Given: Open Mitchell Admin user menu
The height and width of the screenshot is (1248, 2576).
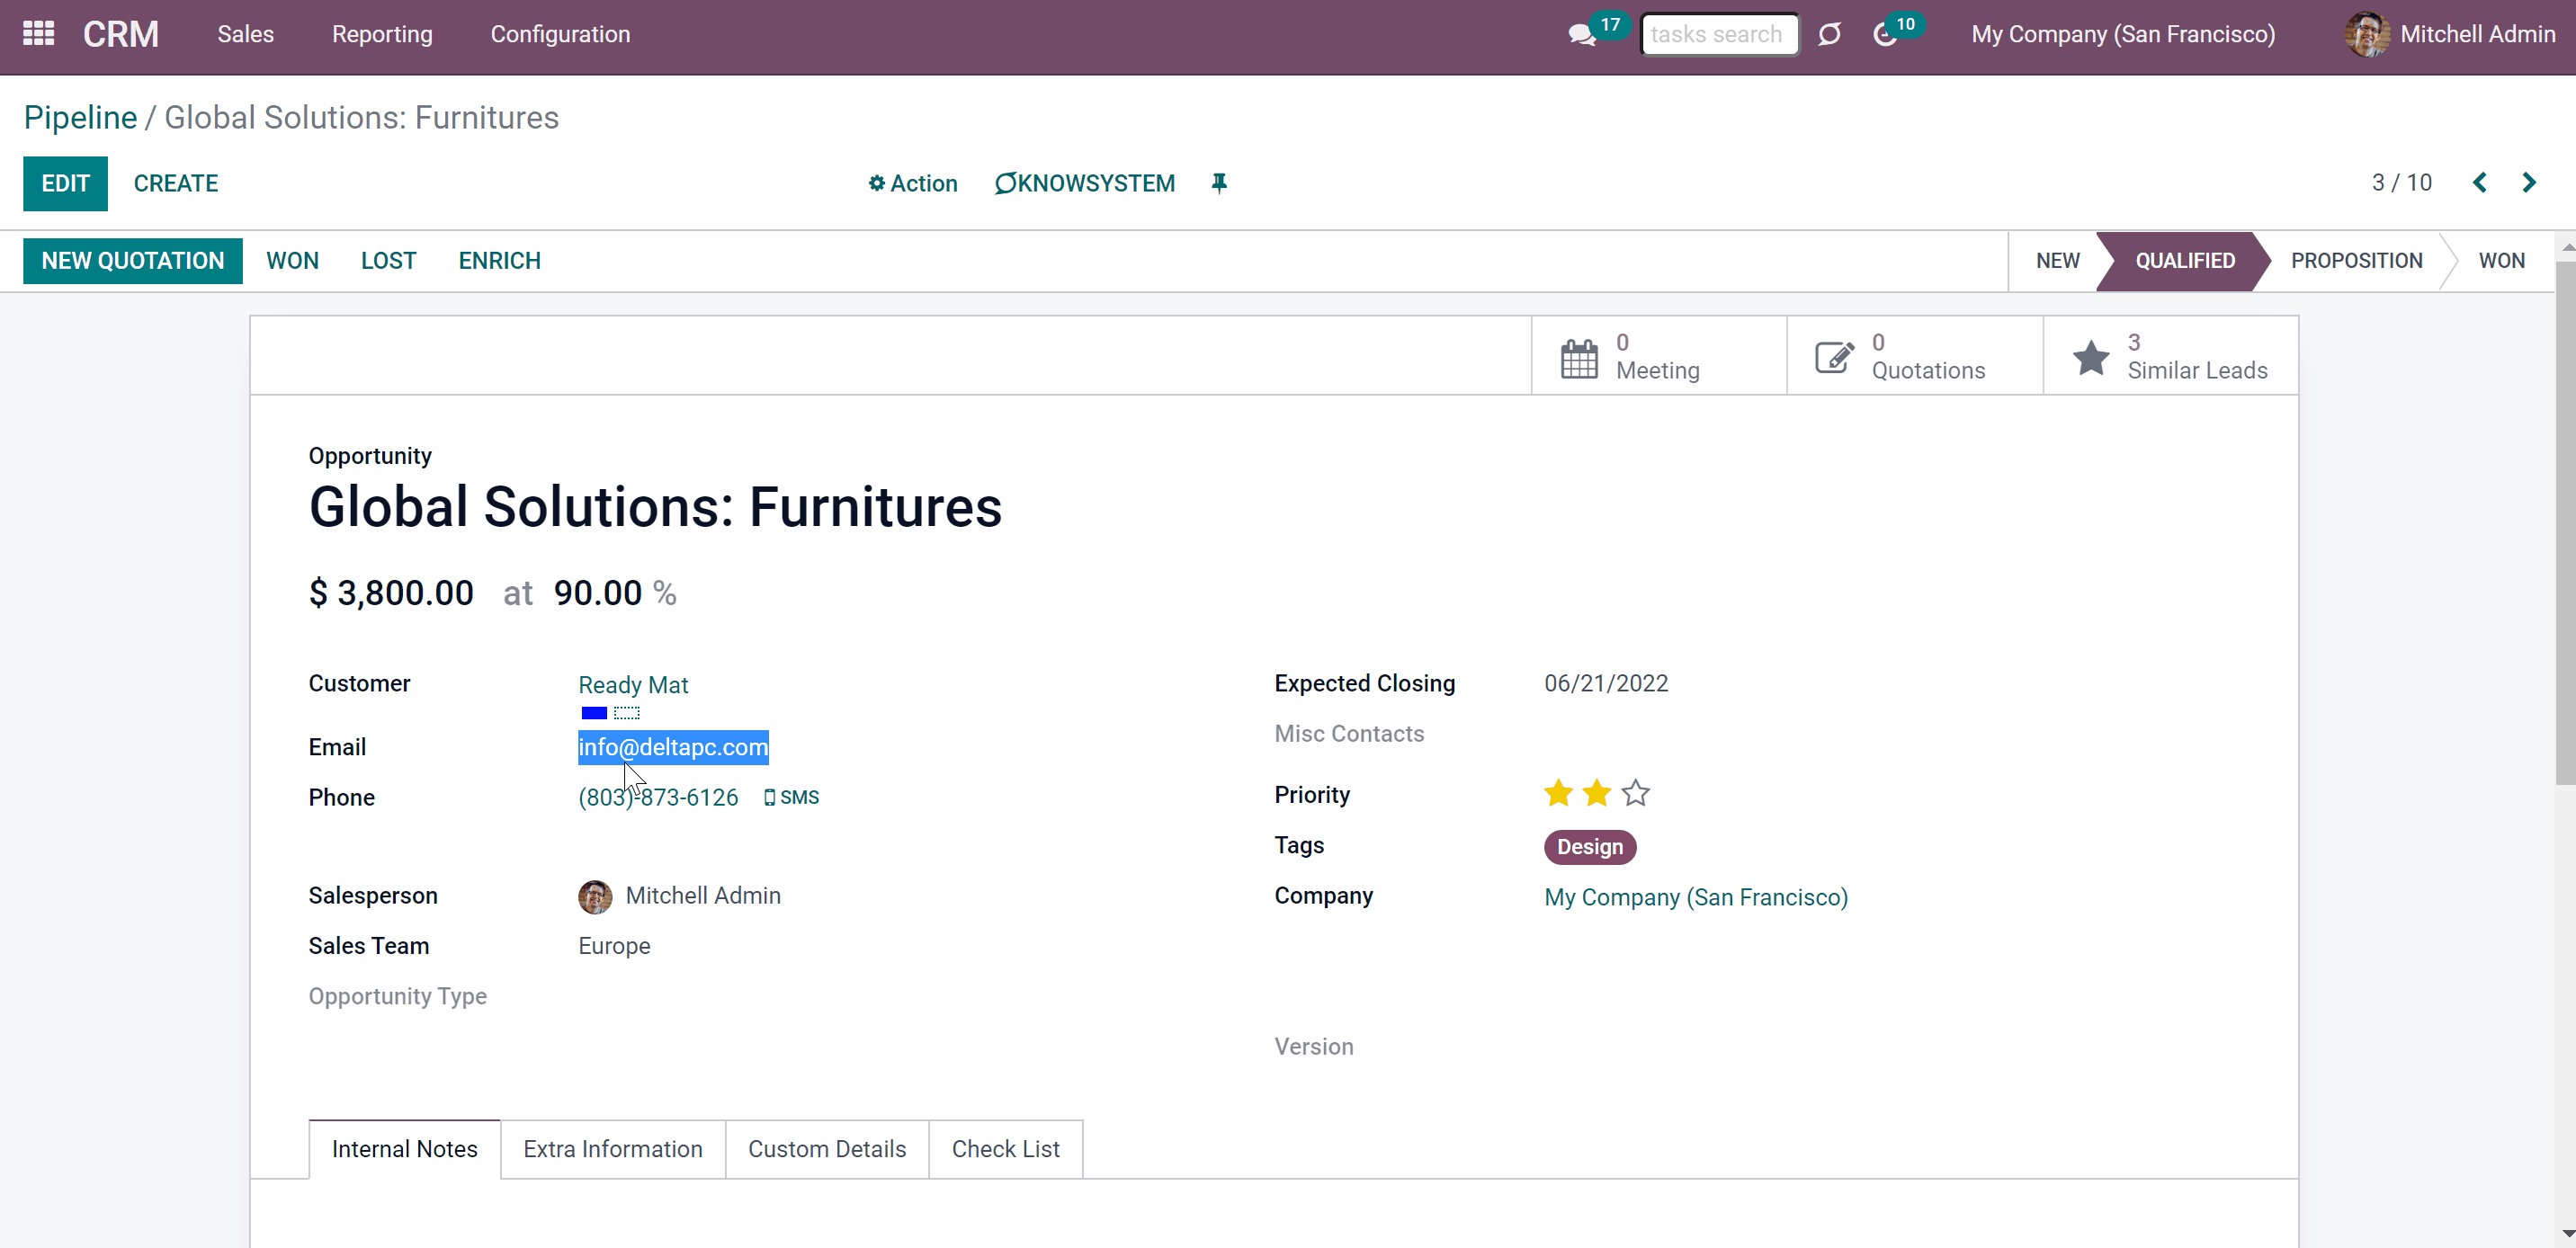Looking at the screenshot, I should click(x=2450, y=34).
